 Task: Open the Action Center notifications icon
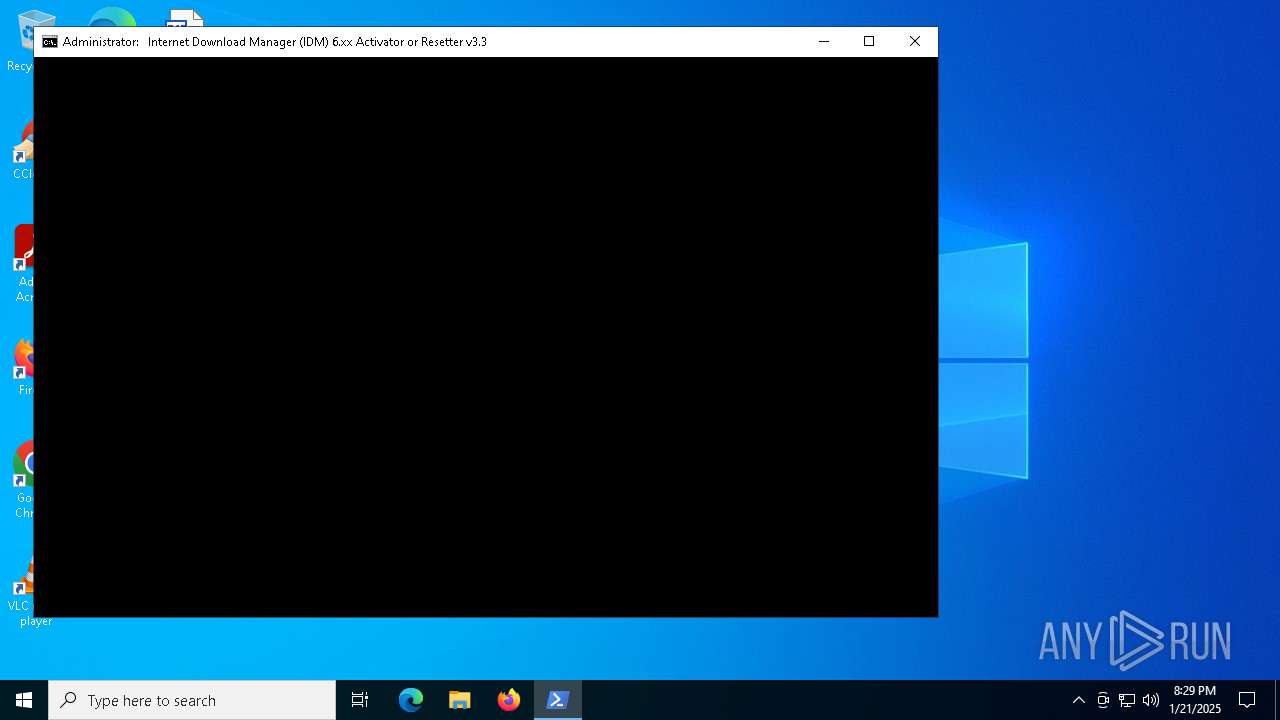pos(1247,700)
